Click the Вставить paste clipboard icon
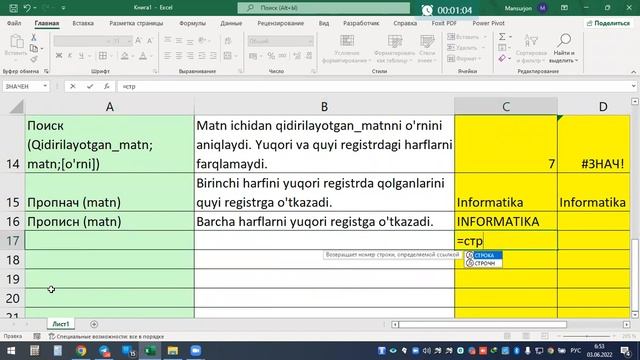 (16, 41)
